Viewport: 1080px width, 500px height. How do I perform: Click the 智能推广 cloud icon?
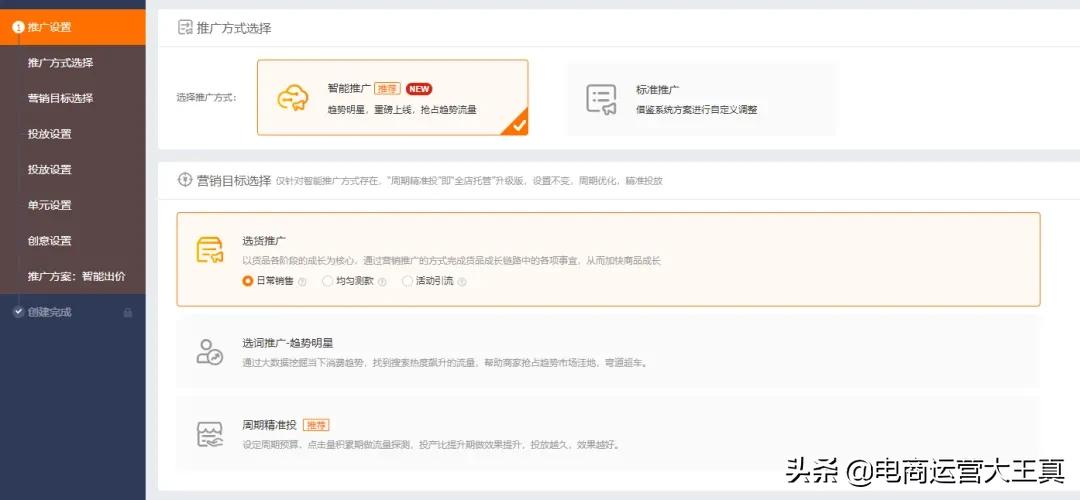(293, 98)
